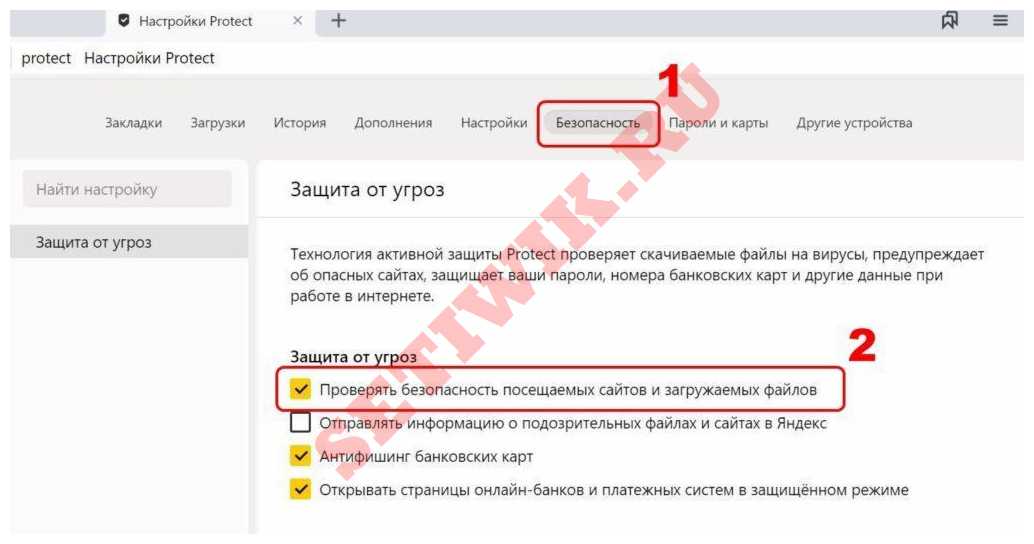Open the История section
The width and height of the screenshot is (1034, 544).
point(299,123)
